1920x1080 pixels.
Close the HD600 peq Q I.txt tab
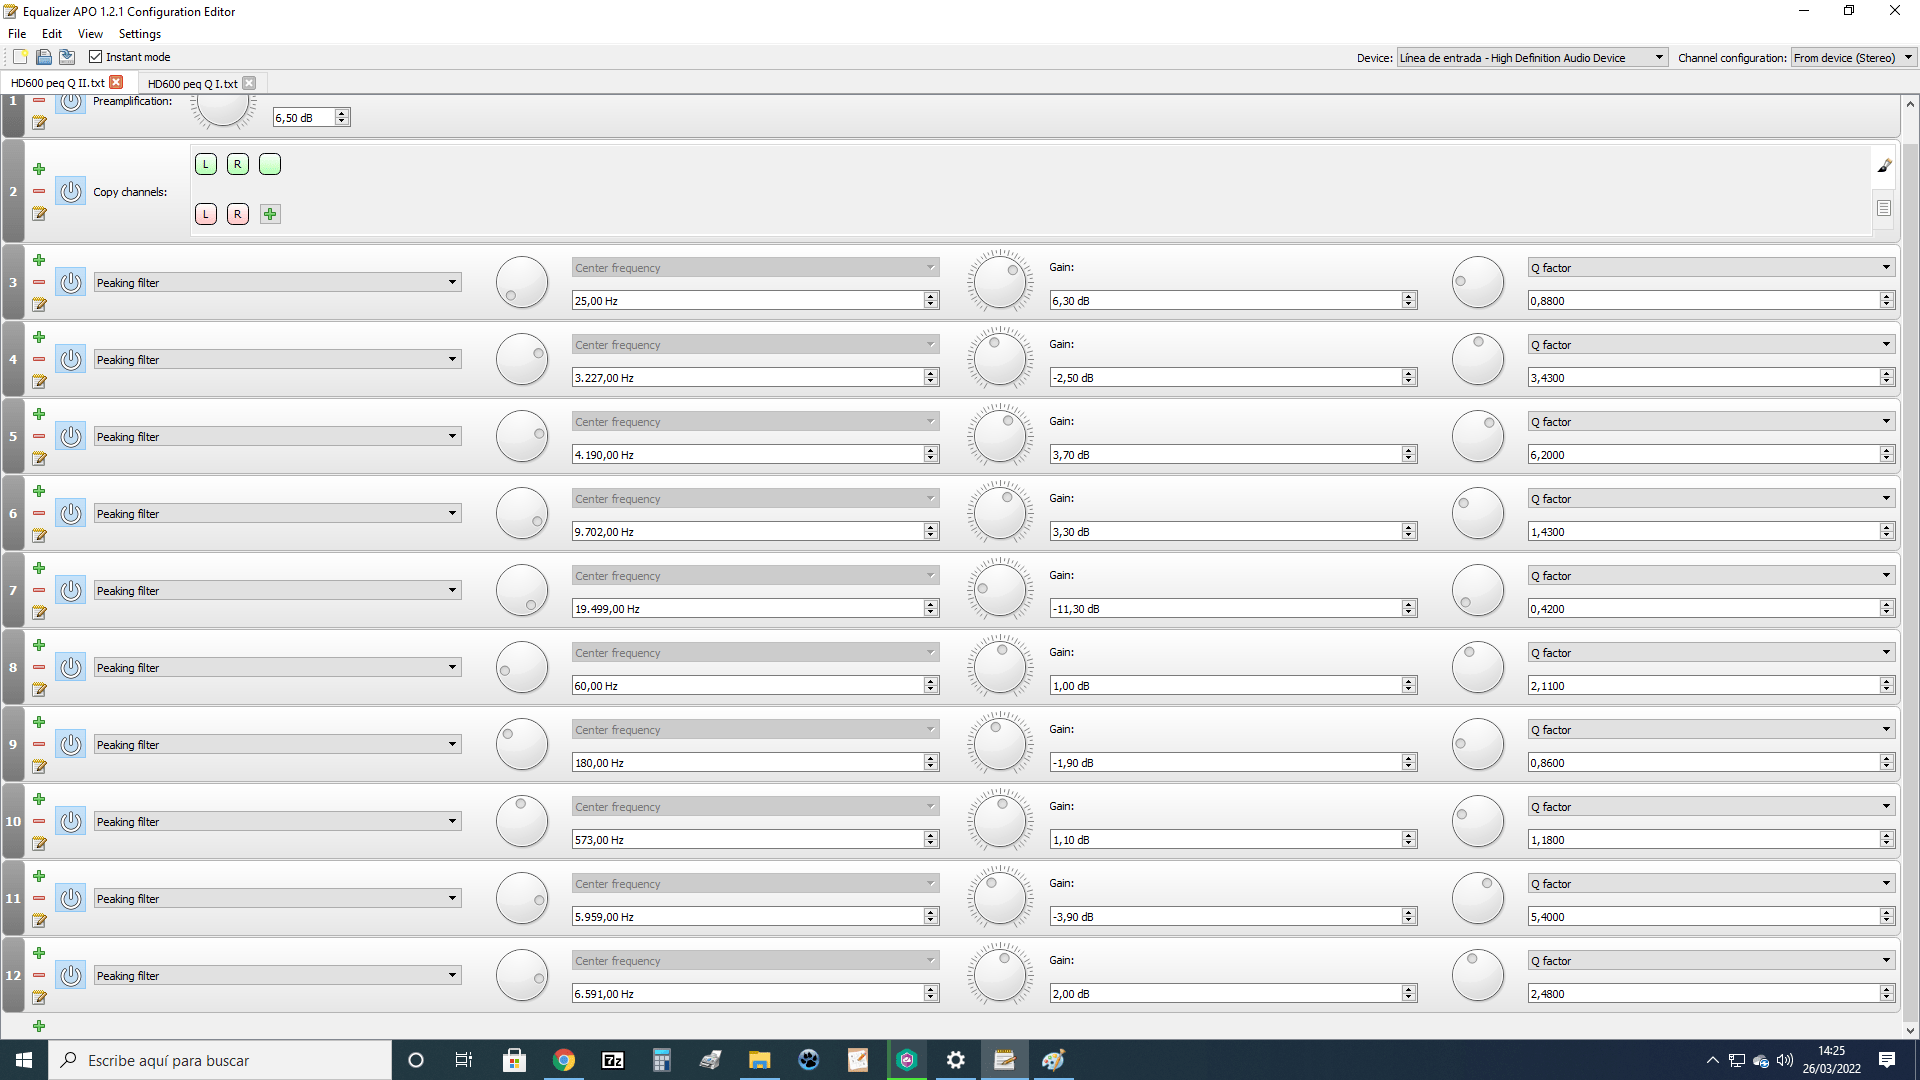pyautogui.click(x=249, y=83)
